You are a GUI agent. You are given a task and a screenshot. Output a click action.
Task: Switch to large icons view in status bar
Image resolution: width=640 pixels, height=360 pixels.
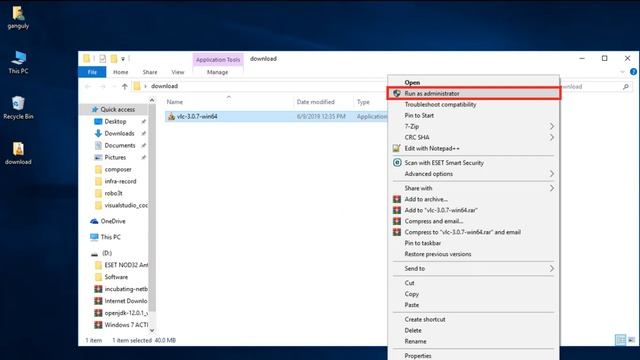631,340
